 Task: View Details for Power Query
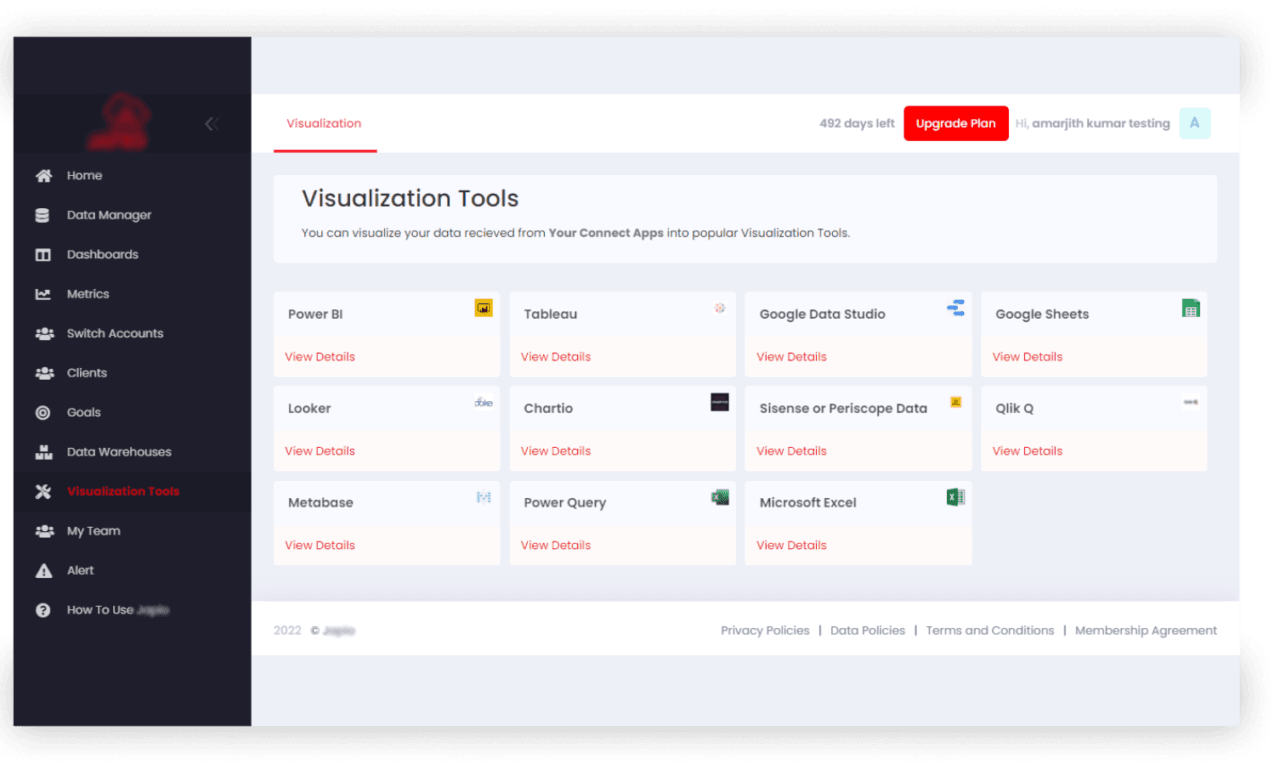click(556, 546)
